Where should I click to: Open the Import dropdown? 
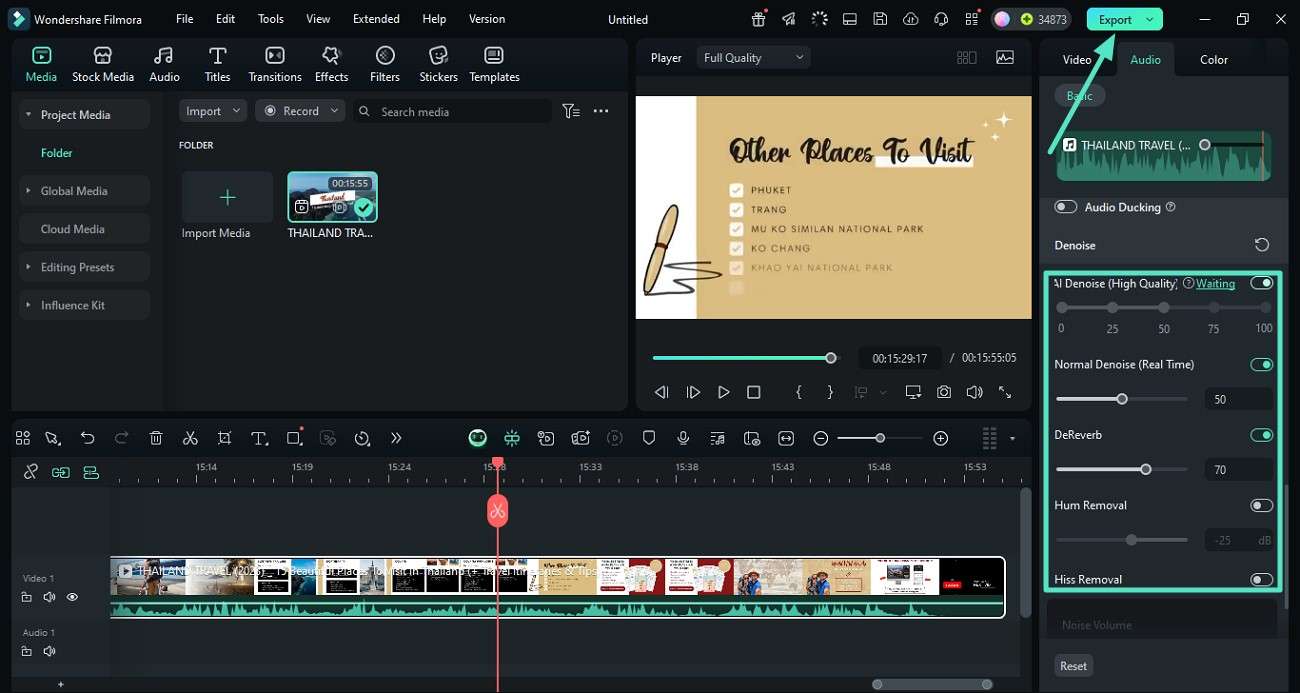[x=213, y=111]
